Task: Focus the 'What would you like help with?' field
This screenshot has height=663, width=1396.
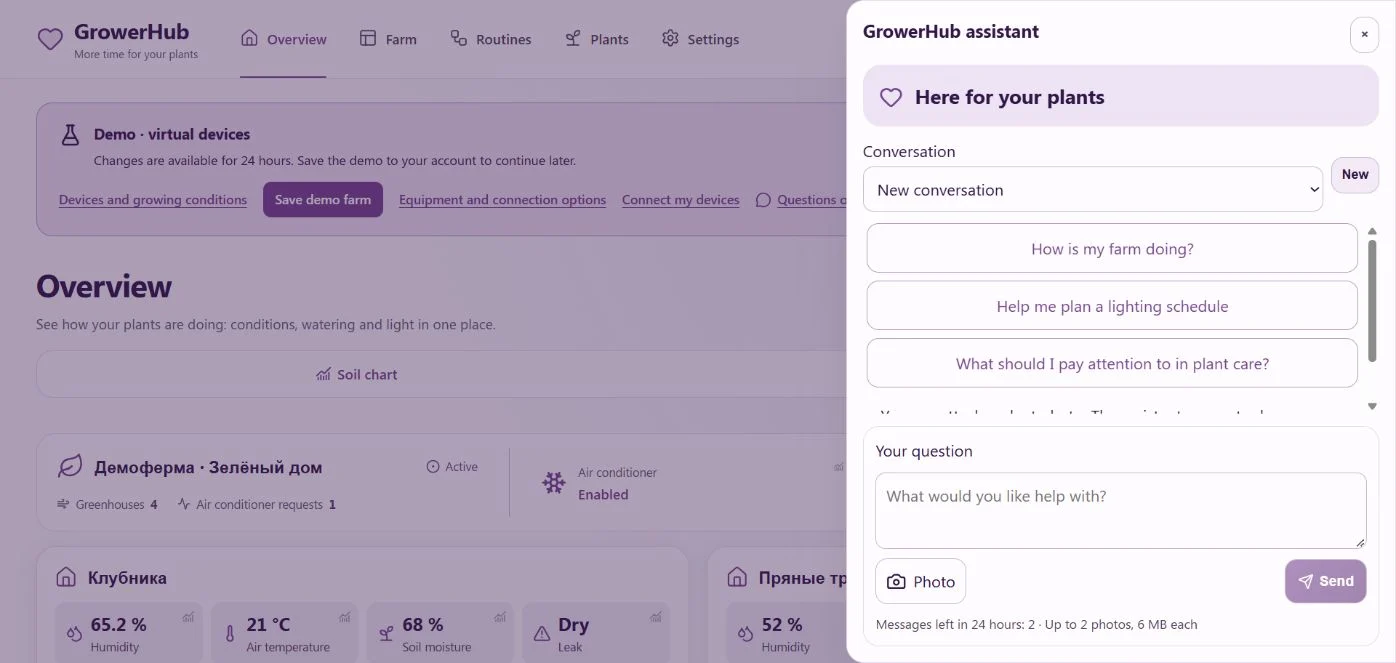Action: pyautogui.click(x=1121, y=510)
